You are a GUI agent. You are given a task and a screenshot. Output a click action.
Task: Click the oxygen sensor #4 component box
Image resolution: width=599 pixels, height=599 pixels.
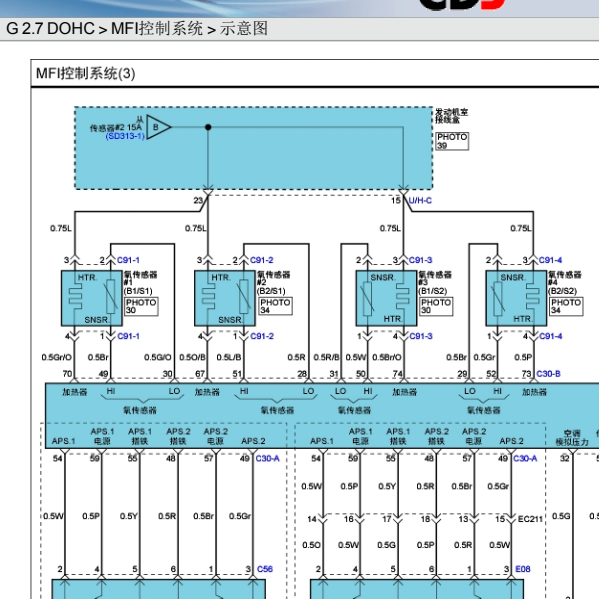click(516, 298)
